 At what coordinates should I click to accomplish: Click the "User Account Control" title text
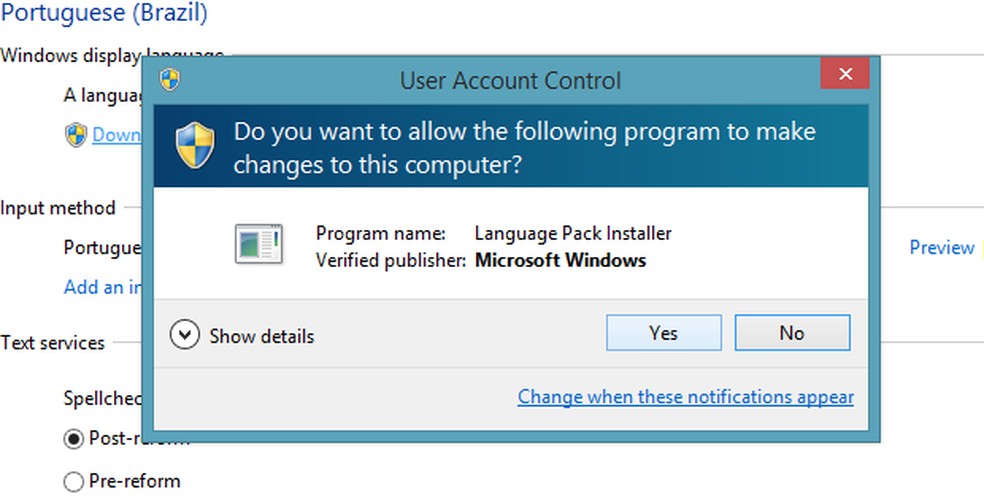[x=510, y=80]
